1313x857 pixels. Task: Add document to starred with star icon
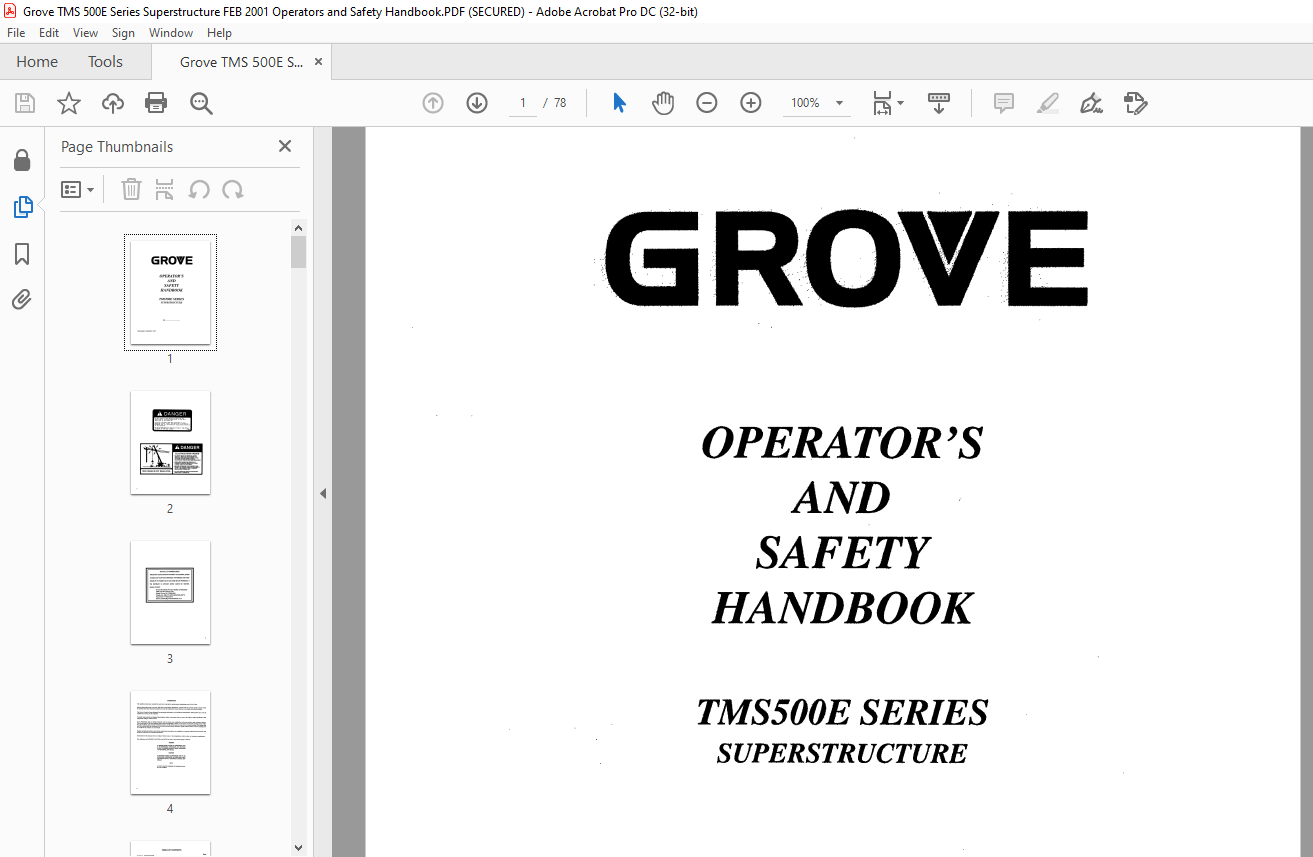[x=68, y=103]
